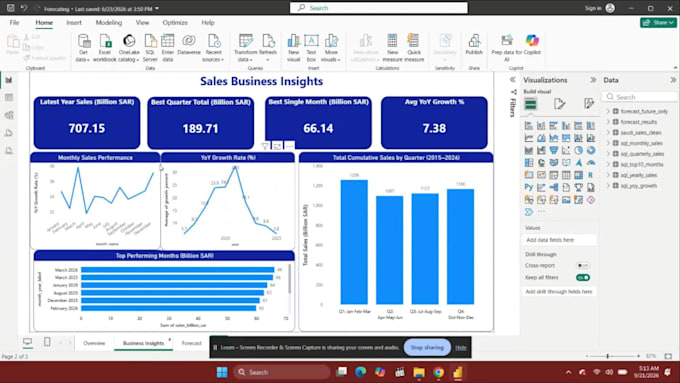Screen dimensions: 680x383
Task: Expand the forecast_future_only table
Action: [x=608, y=111]
